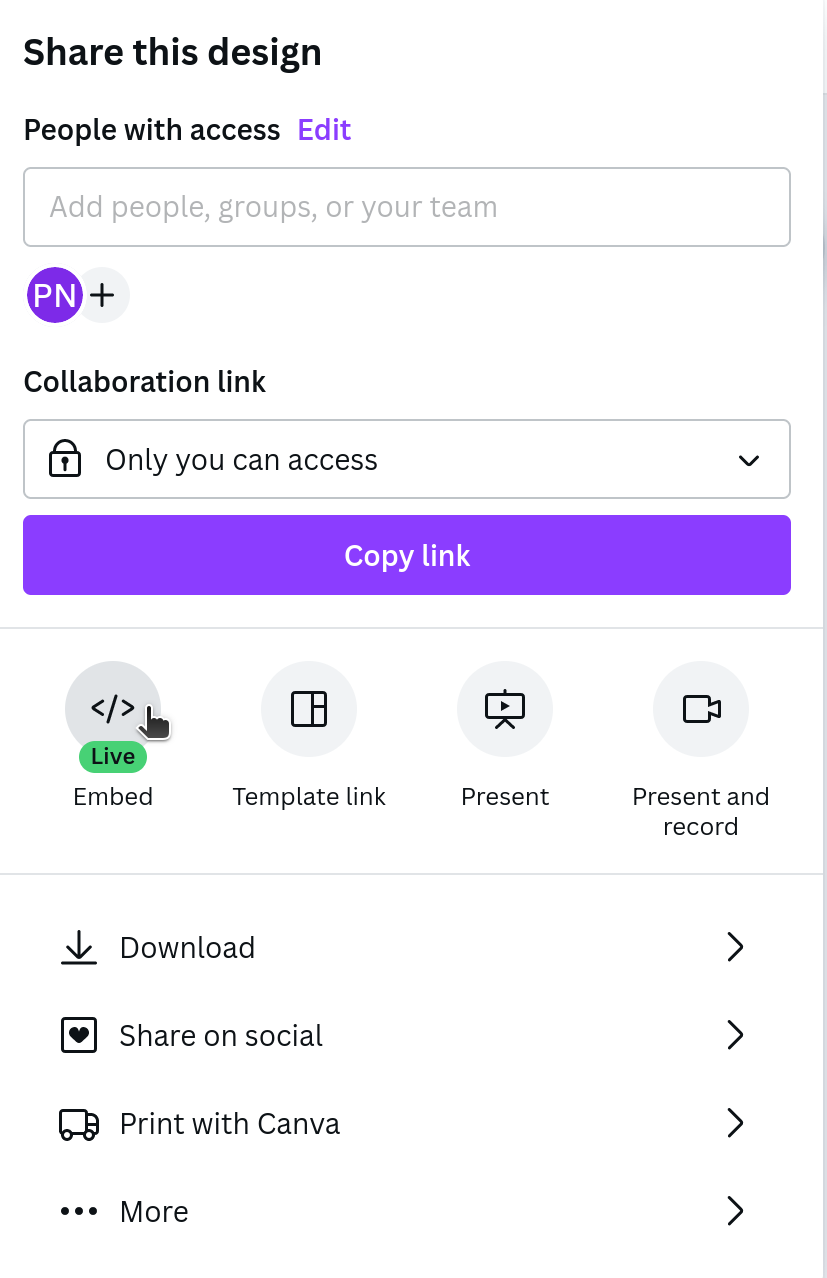Click the More ellipsis icon
827x1278 pixels.
click(x=79, y=1211)
